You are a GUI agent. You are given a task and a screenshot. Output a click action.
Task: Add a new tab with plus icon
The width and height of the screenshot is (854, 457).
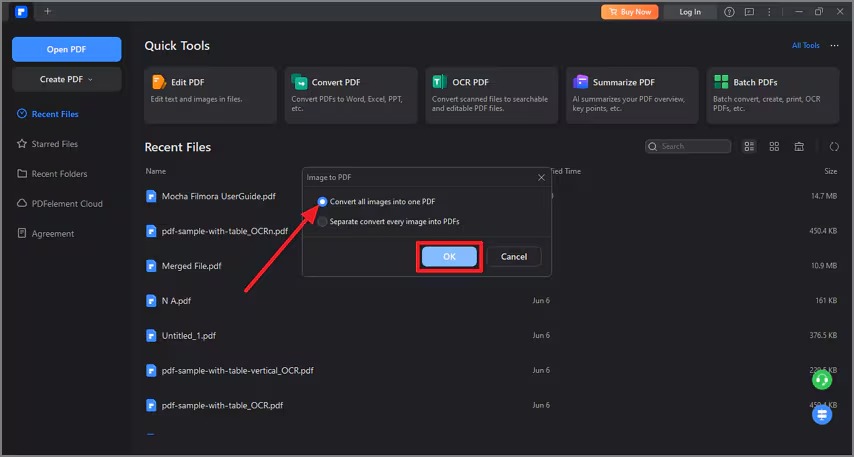point(47,11)
